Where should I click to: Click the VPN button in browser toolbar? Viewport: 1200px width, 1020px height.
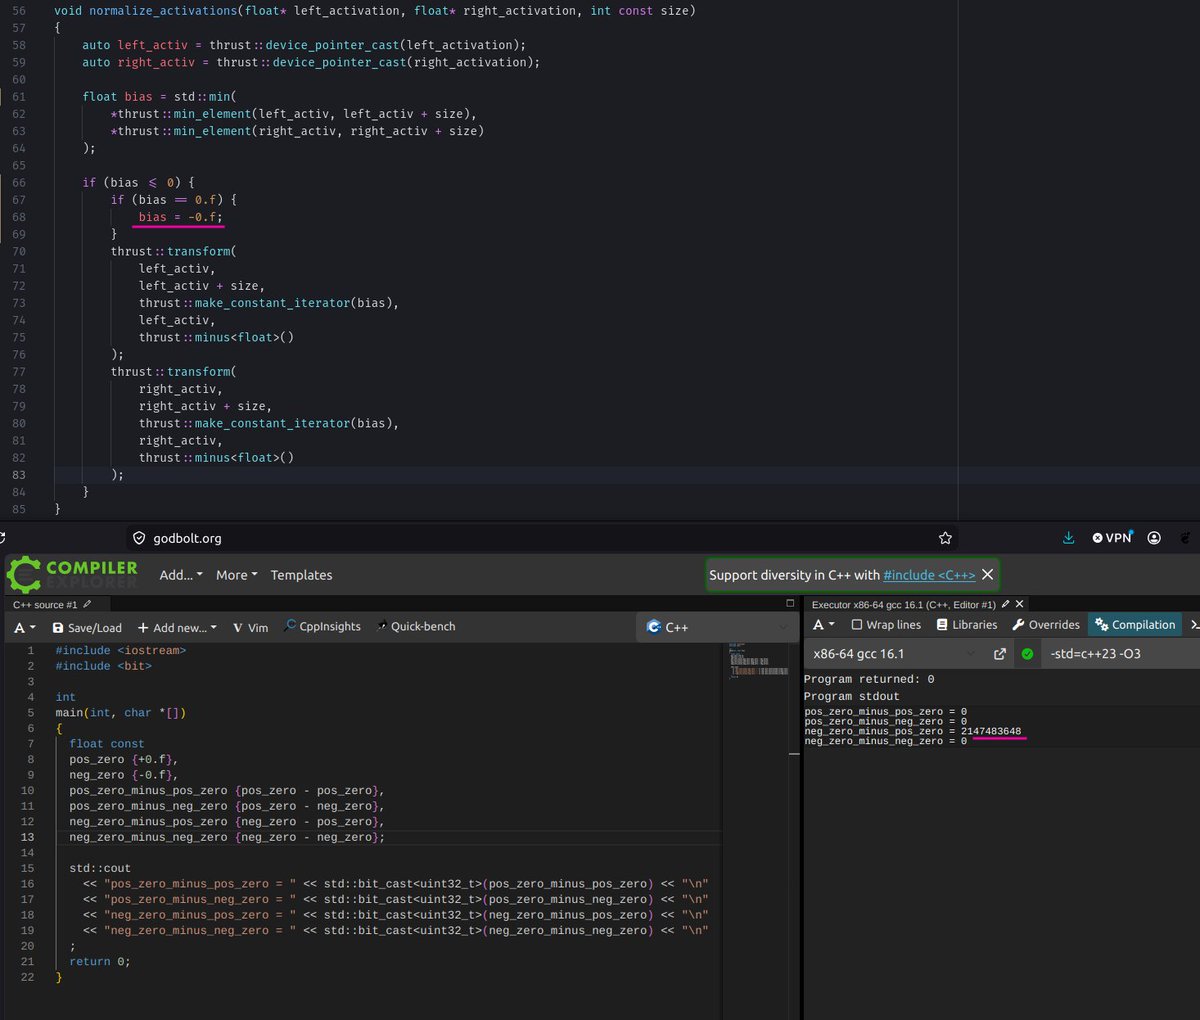pos(1112,538)
